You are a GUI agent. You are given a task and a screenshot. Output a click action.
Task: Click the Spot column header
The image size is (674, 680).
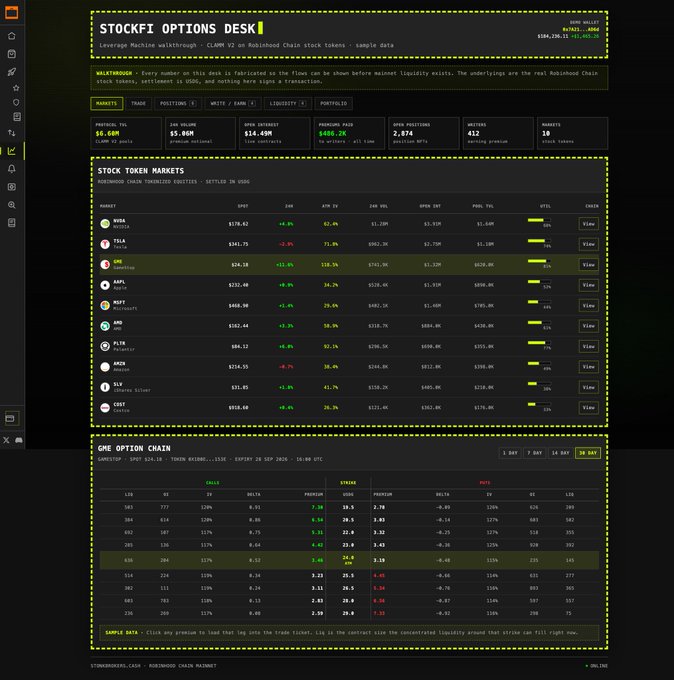[x=243, y=206]
